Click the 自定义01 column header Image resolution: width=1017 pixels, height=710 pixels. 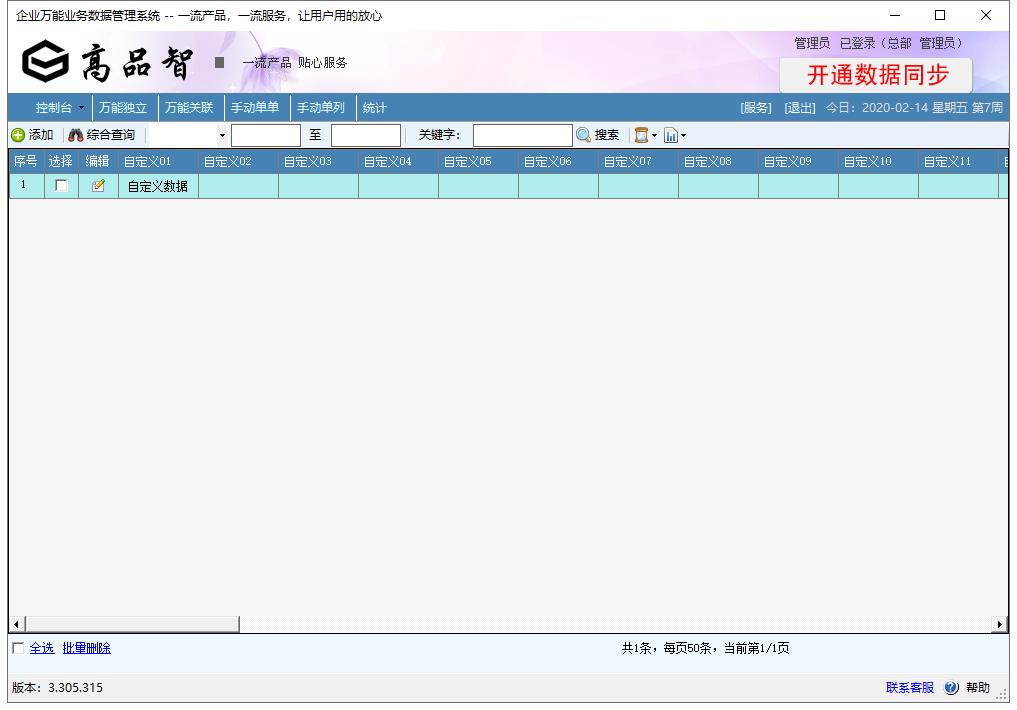click(x=158, y=161)
